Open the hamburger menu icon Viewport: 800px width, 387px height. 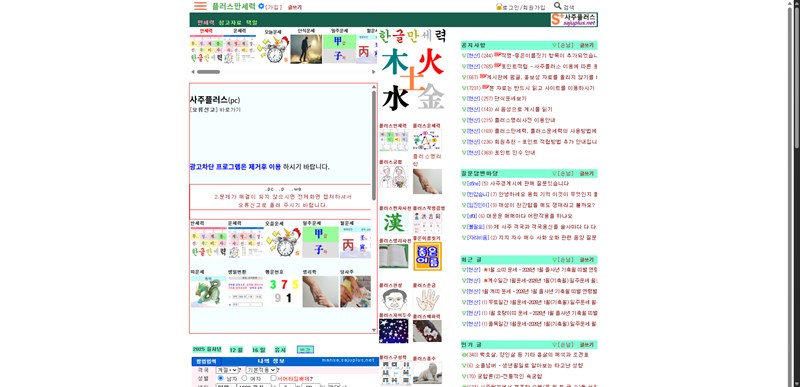click(201, 6)
